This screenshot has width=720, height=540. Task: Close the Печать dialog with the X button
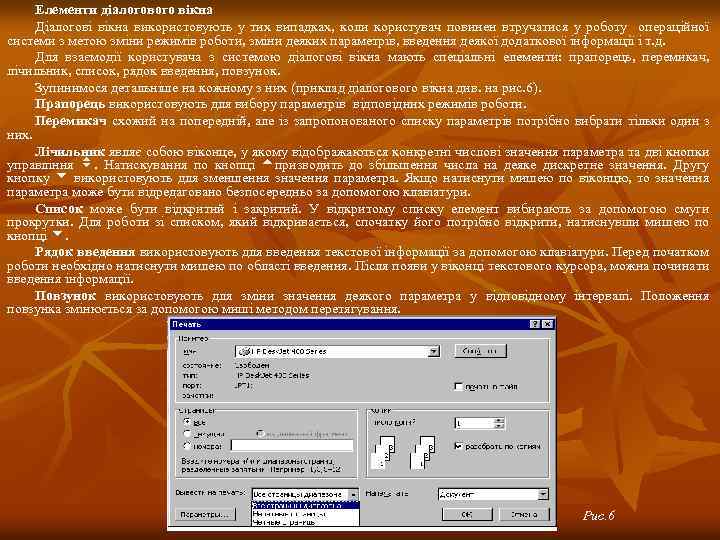[x=547, y=324]
